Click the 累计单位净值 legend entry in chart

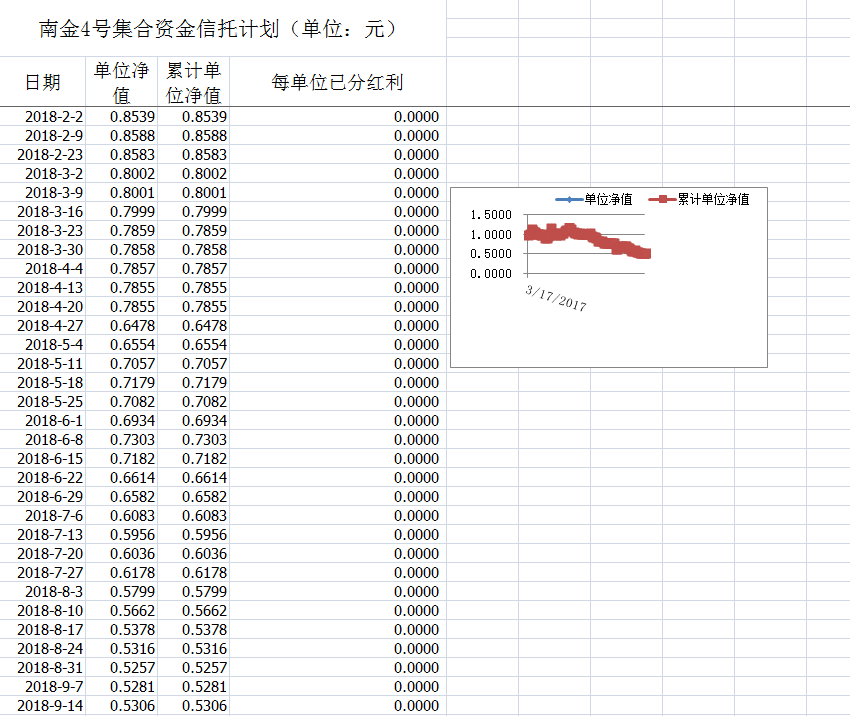click(699, 199)
